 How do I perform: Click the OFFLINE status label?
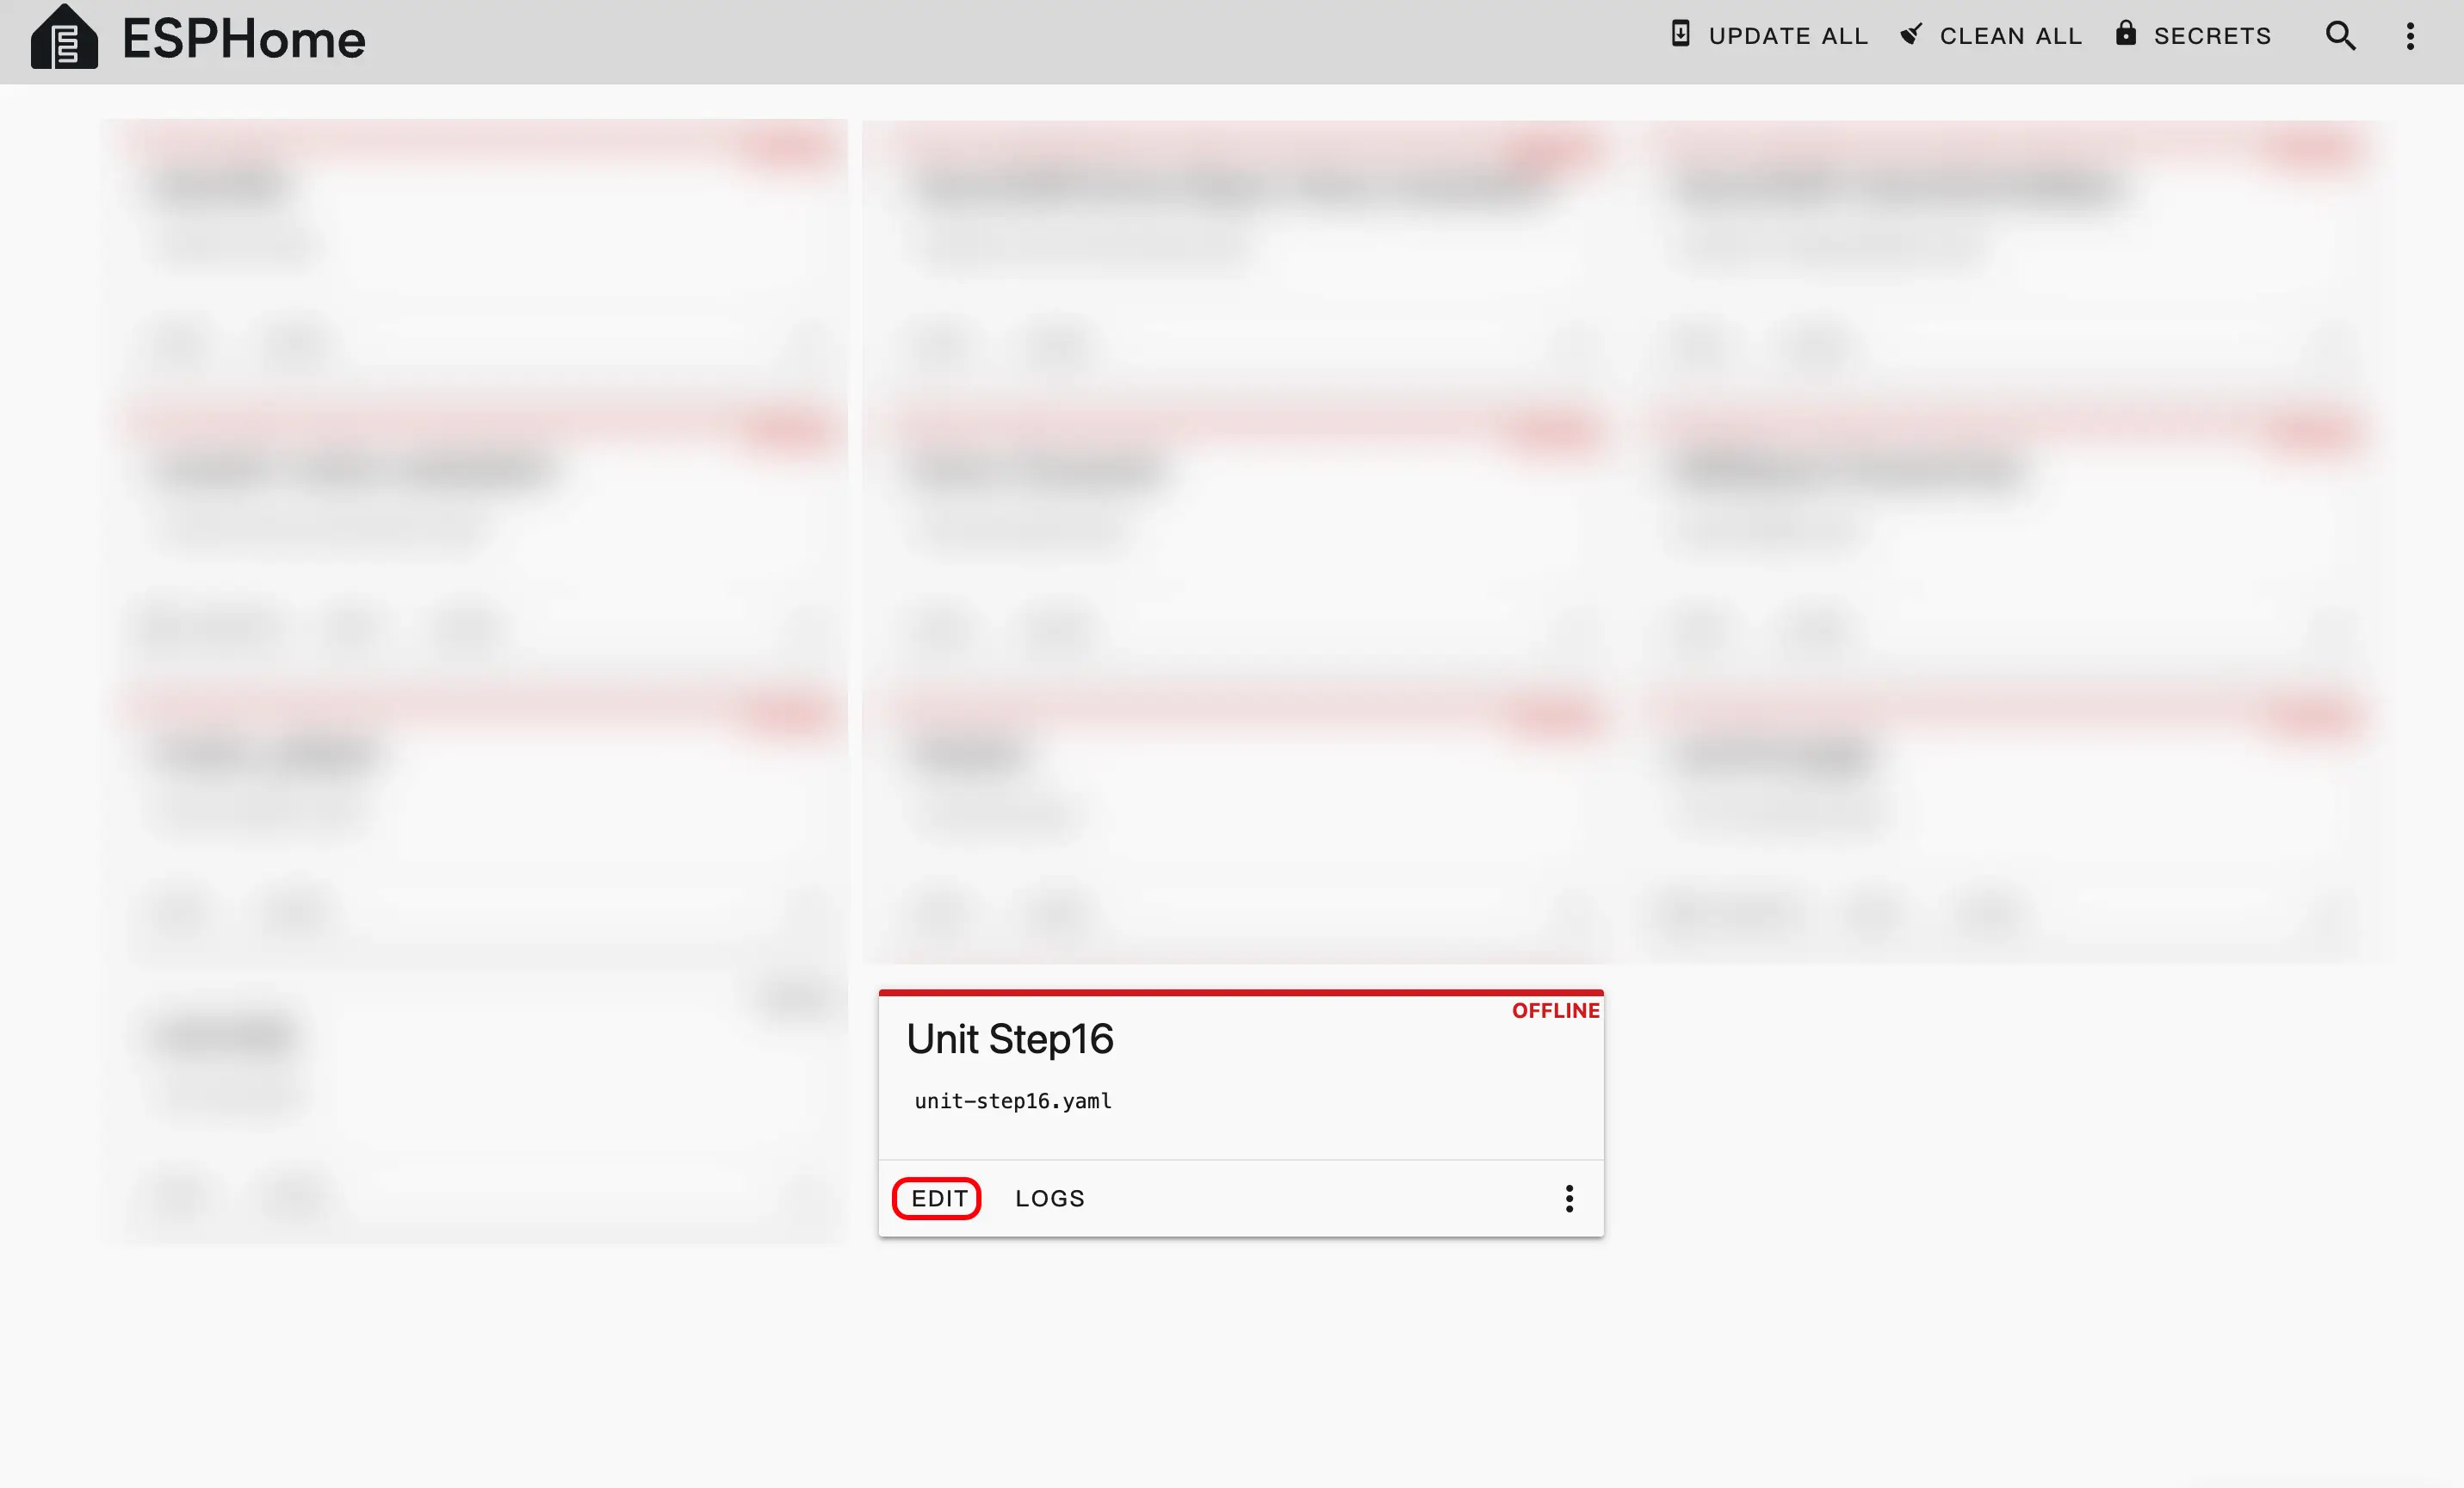tap(1555, 1011)
